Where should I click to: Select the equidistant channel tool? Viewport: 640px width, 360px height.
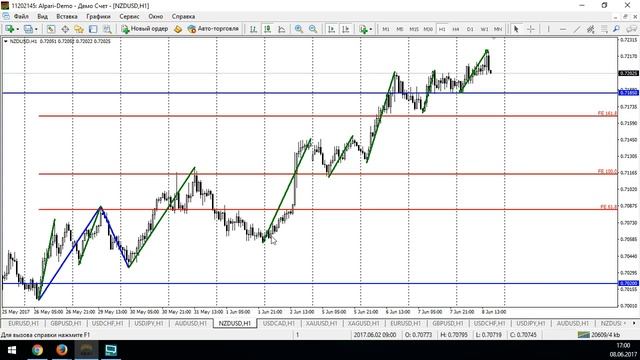point(590,29)
